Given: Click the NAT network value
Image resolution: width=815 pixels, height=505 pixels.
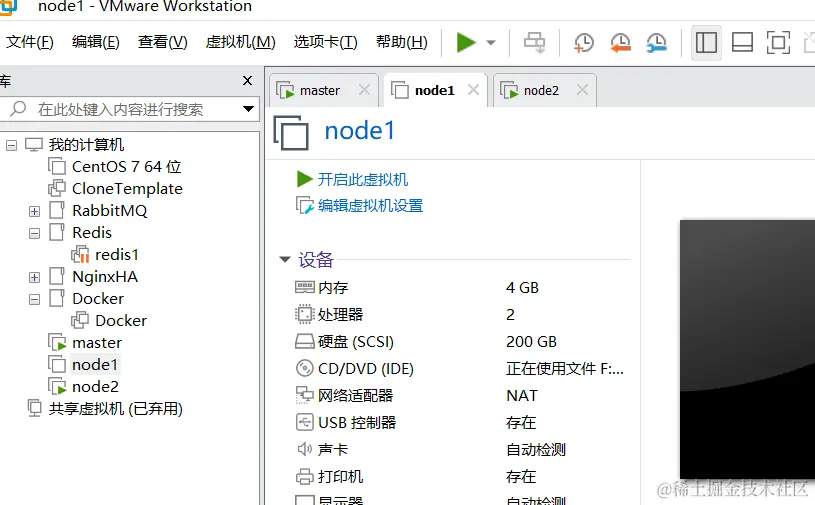Looking at the screenshot, I should pyautogui.click(x=522, y=395).
